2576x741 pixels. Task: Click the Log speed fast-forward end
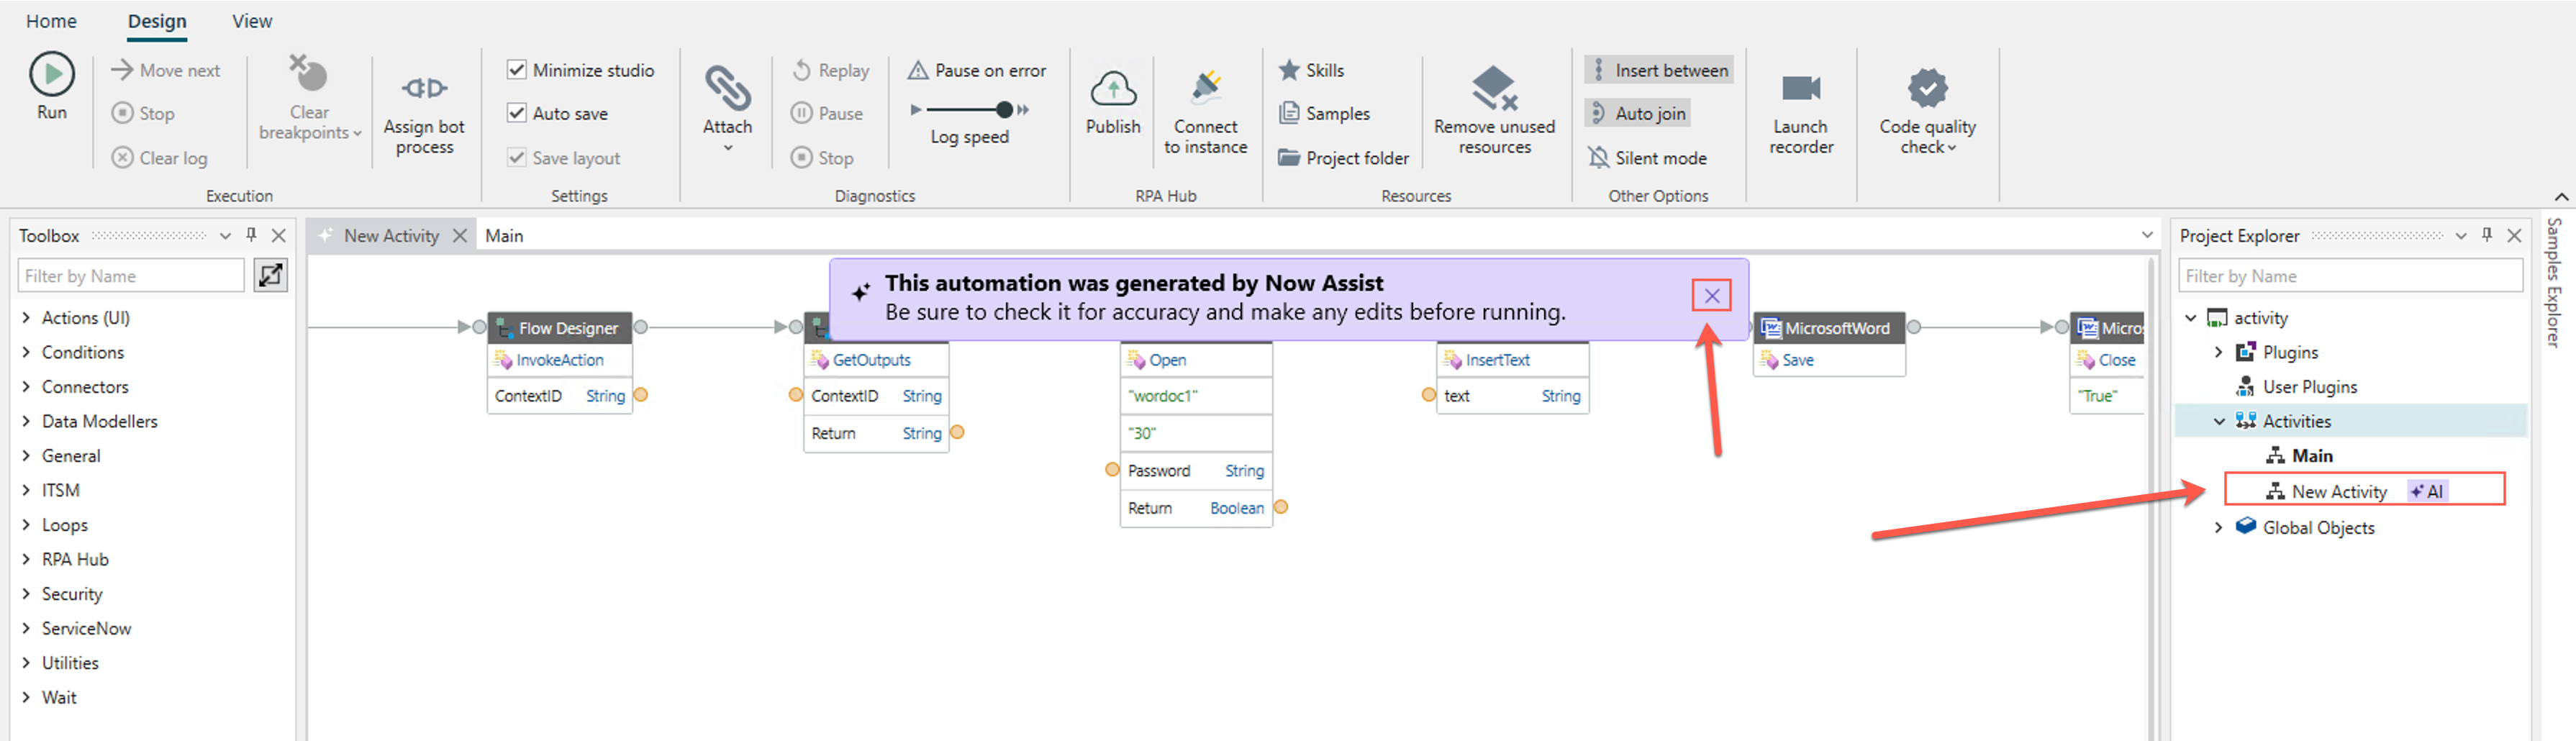(1023, 109)
